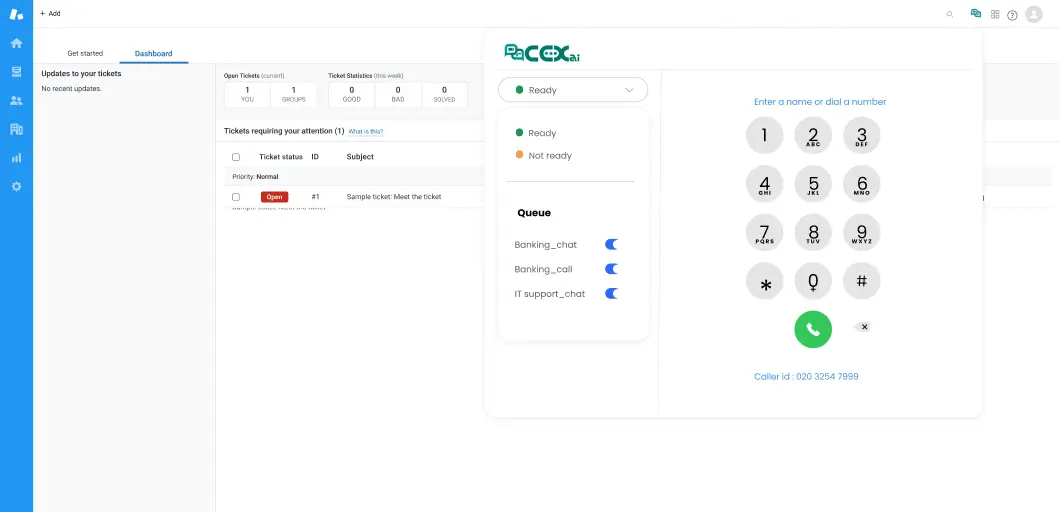
Task: Select Not ready status option
Action: (x=549, y=156)
